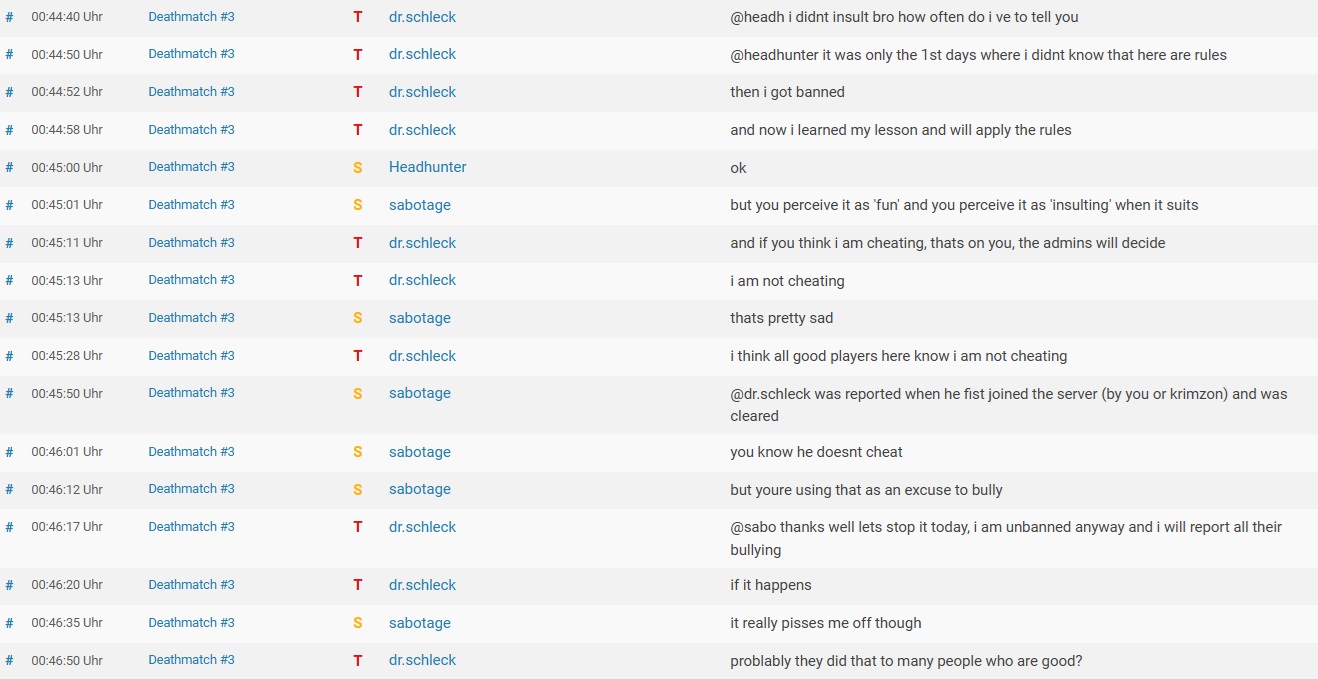Click the # icon at 00:45:50

(9, 393)
